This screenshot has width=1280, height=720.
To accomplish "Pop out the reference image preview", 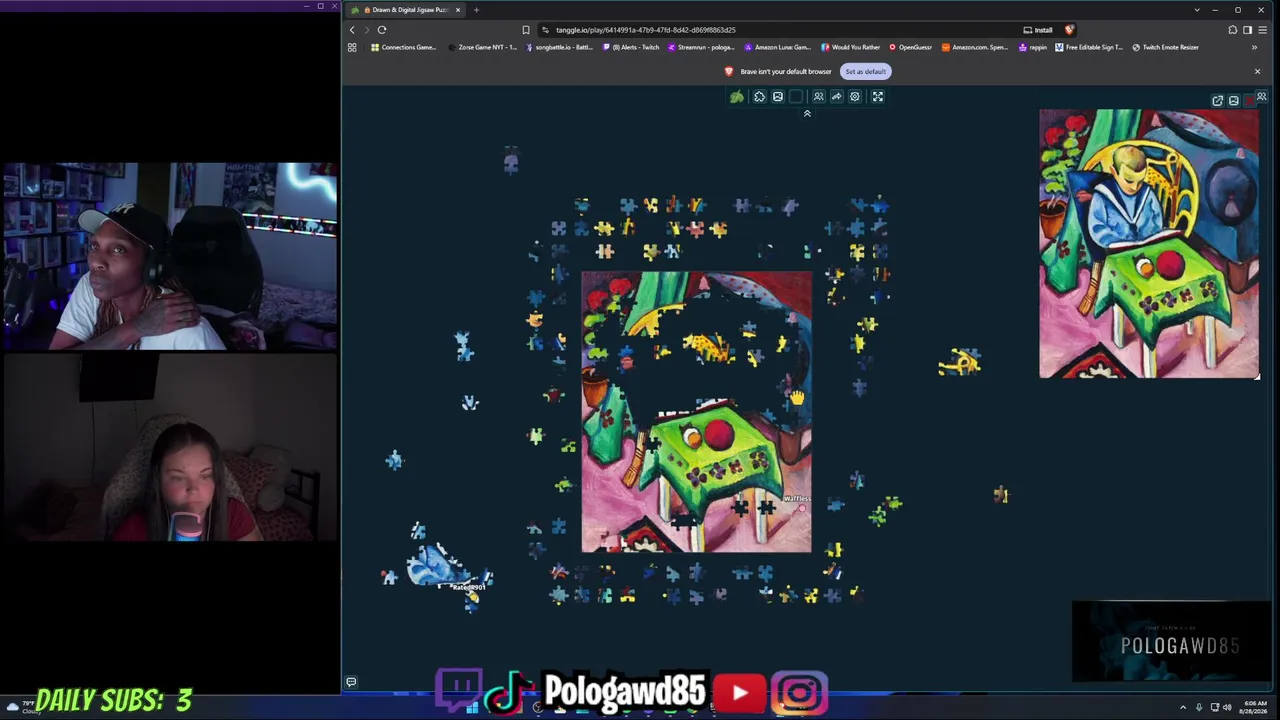I will [1217, 101].
